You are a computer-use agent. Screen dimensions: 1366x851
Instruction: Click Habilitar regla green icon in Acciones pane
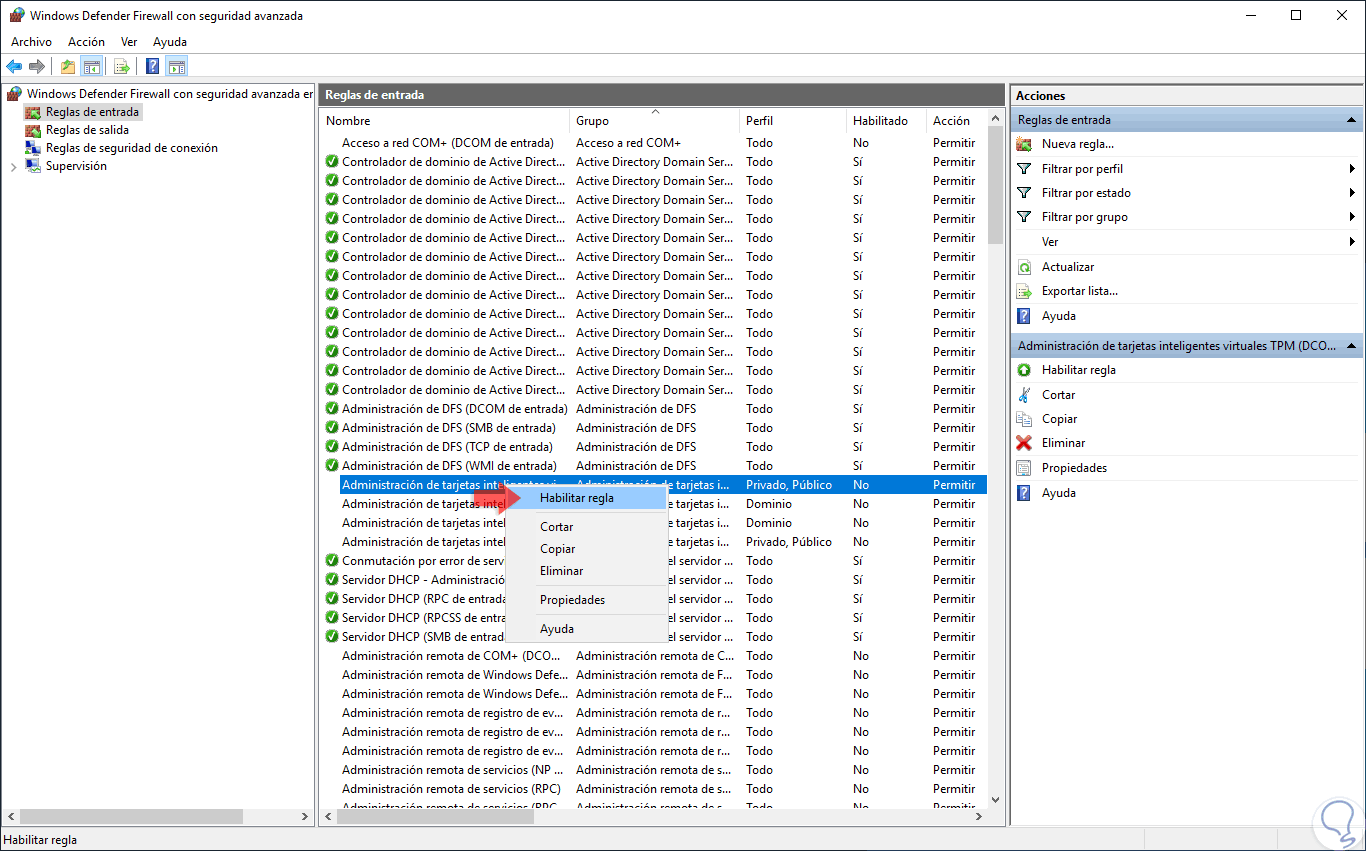coord(1024,370)
